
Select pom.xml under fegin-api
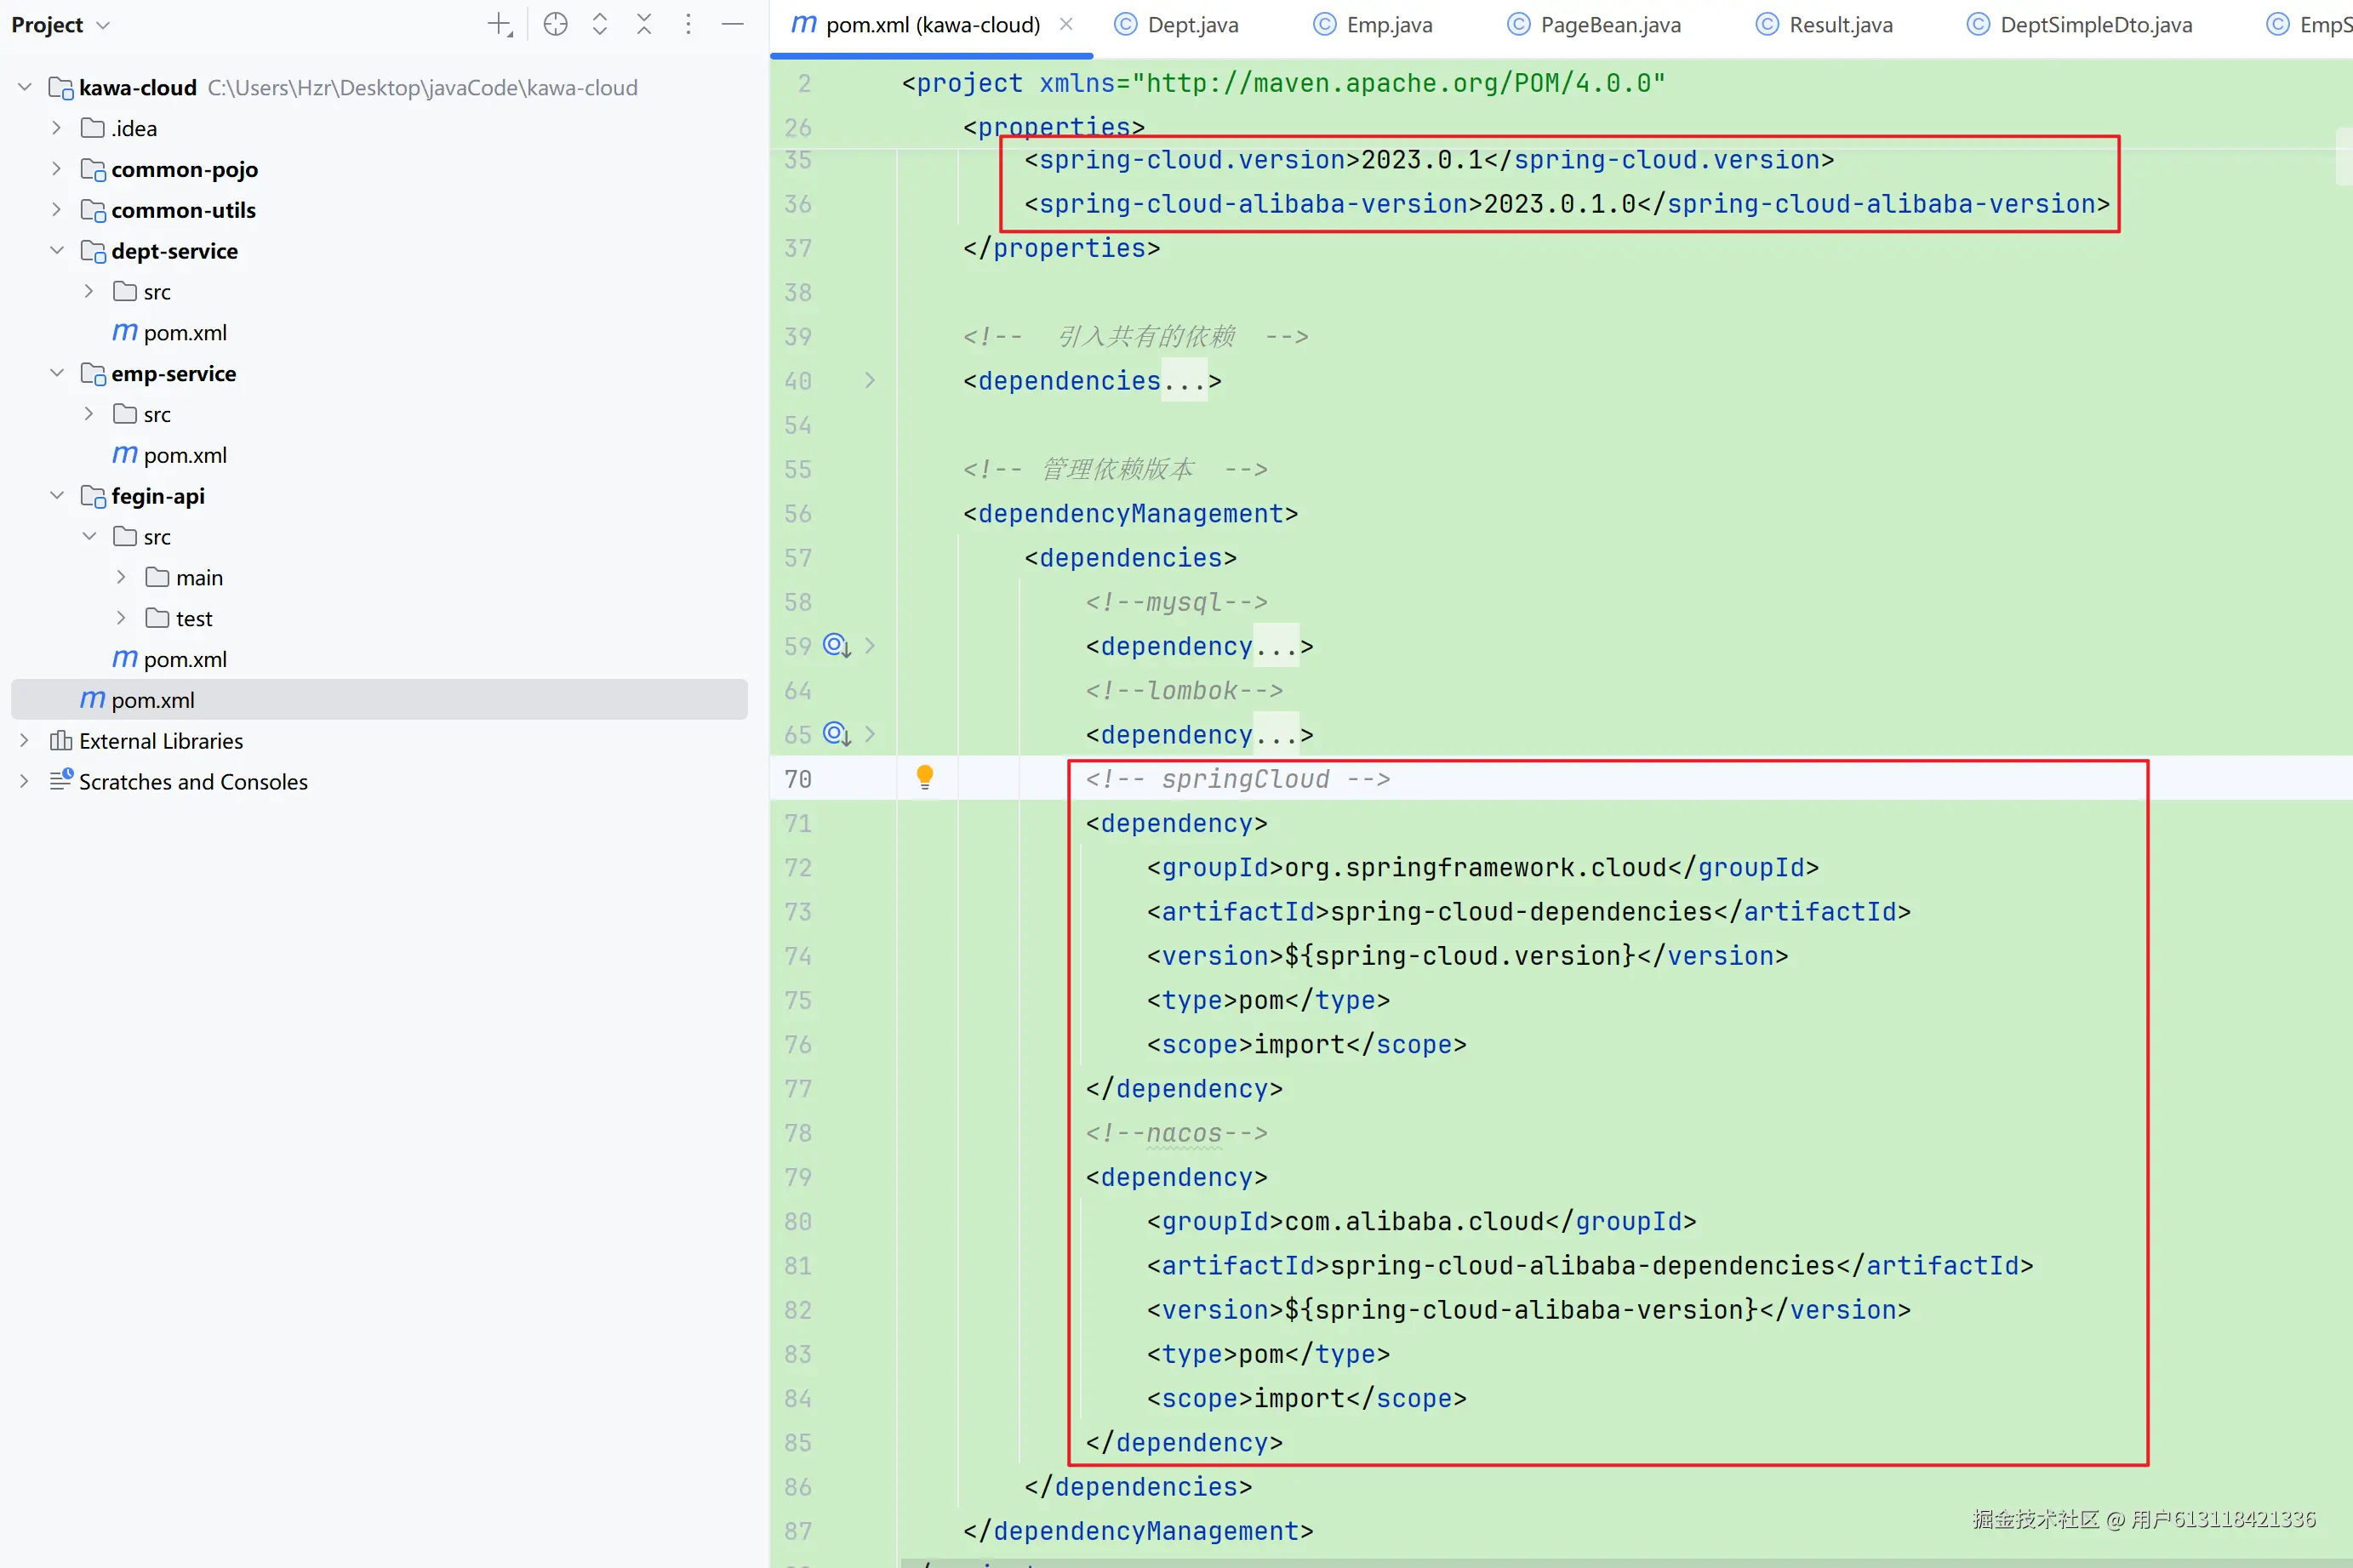[185, 659]
